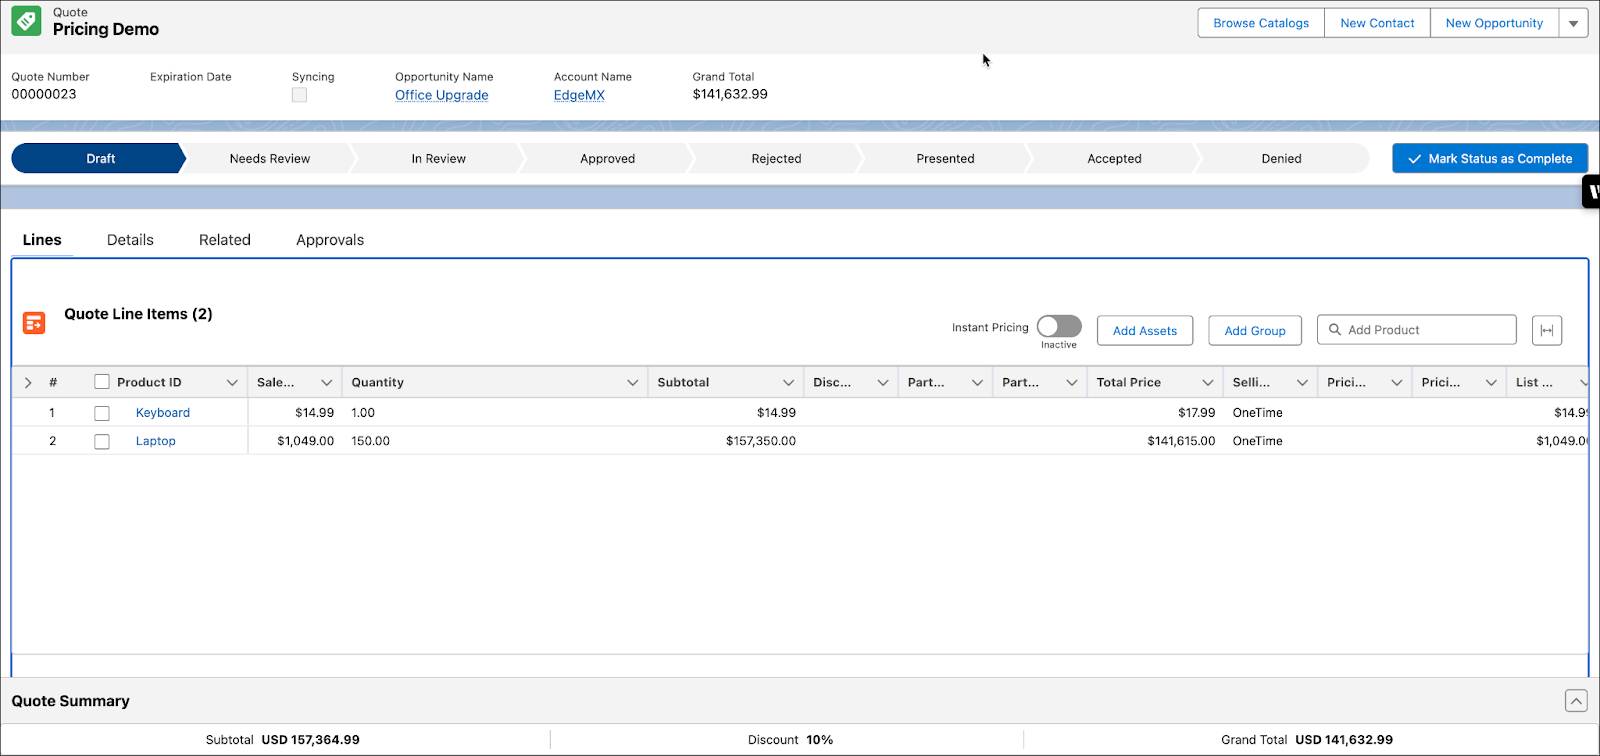Viewport: 1600px width, 756px height.
Task: Select the Needs Review stage
Action: [269, 158]
